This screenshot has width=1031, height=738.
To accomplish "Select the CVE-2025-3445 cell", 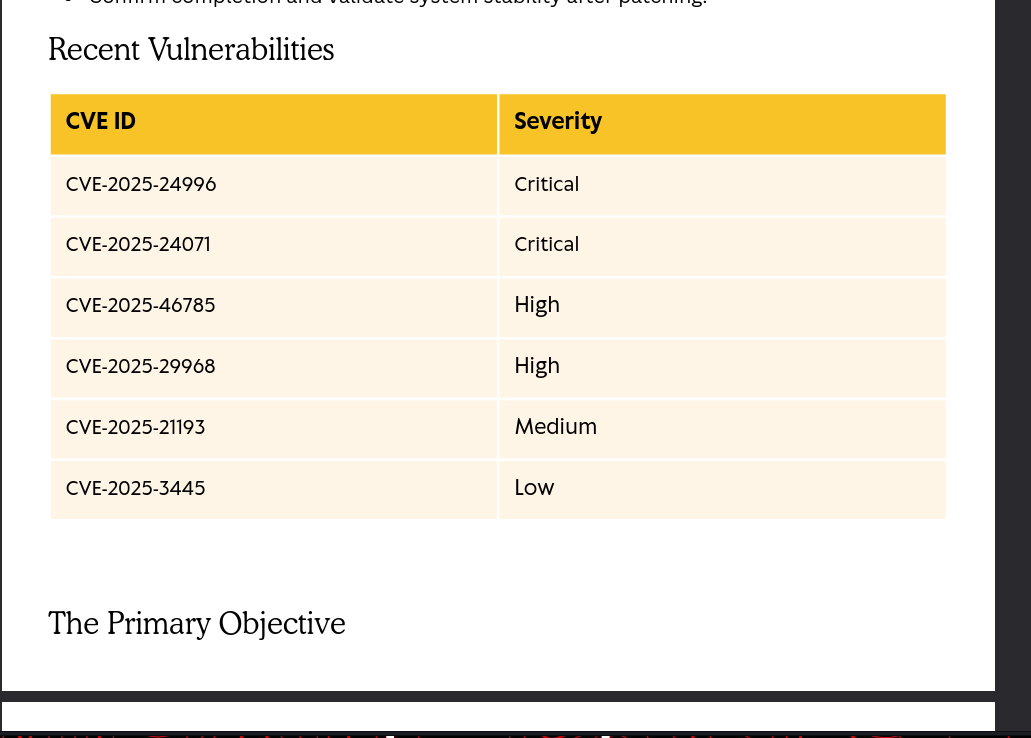I will [136, 489].
